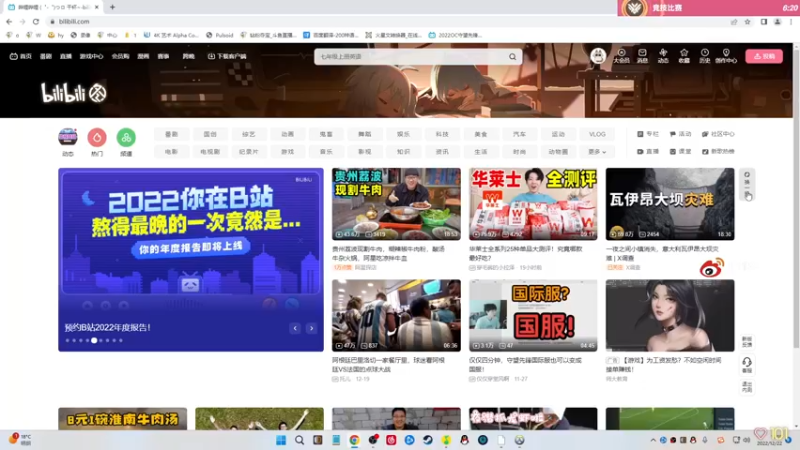800x450 pixels.
Task: Open the 动态 feed icon in header
Action: tap(663, 56)
